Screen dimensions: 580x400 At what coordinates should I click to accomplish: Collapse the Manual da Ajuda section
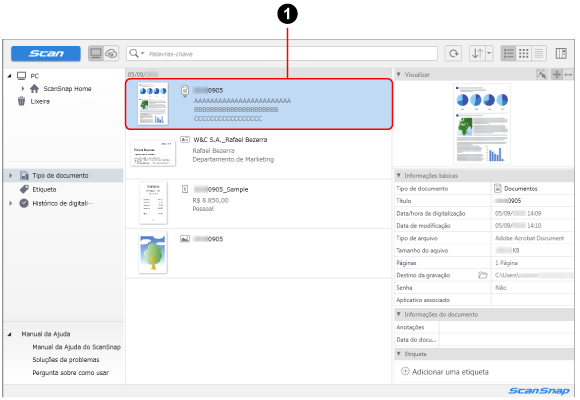9,334
